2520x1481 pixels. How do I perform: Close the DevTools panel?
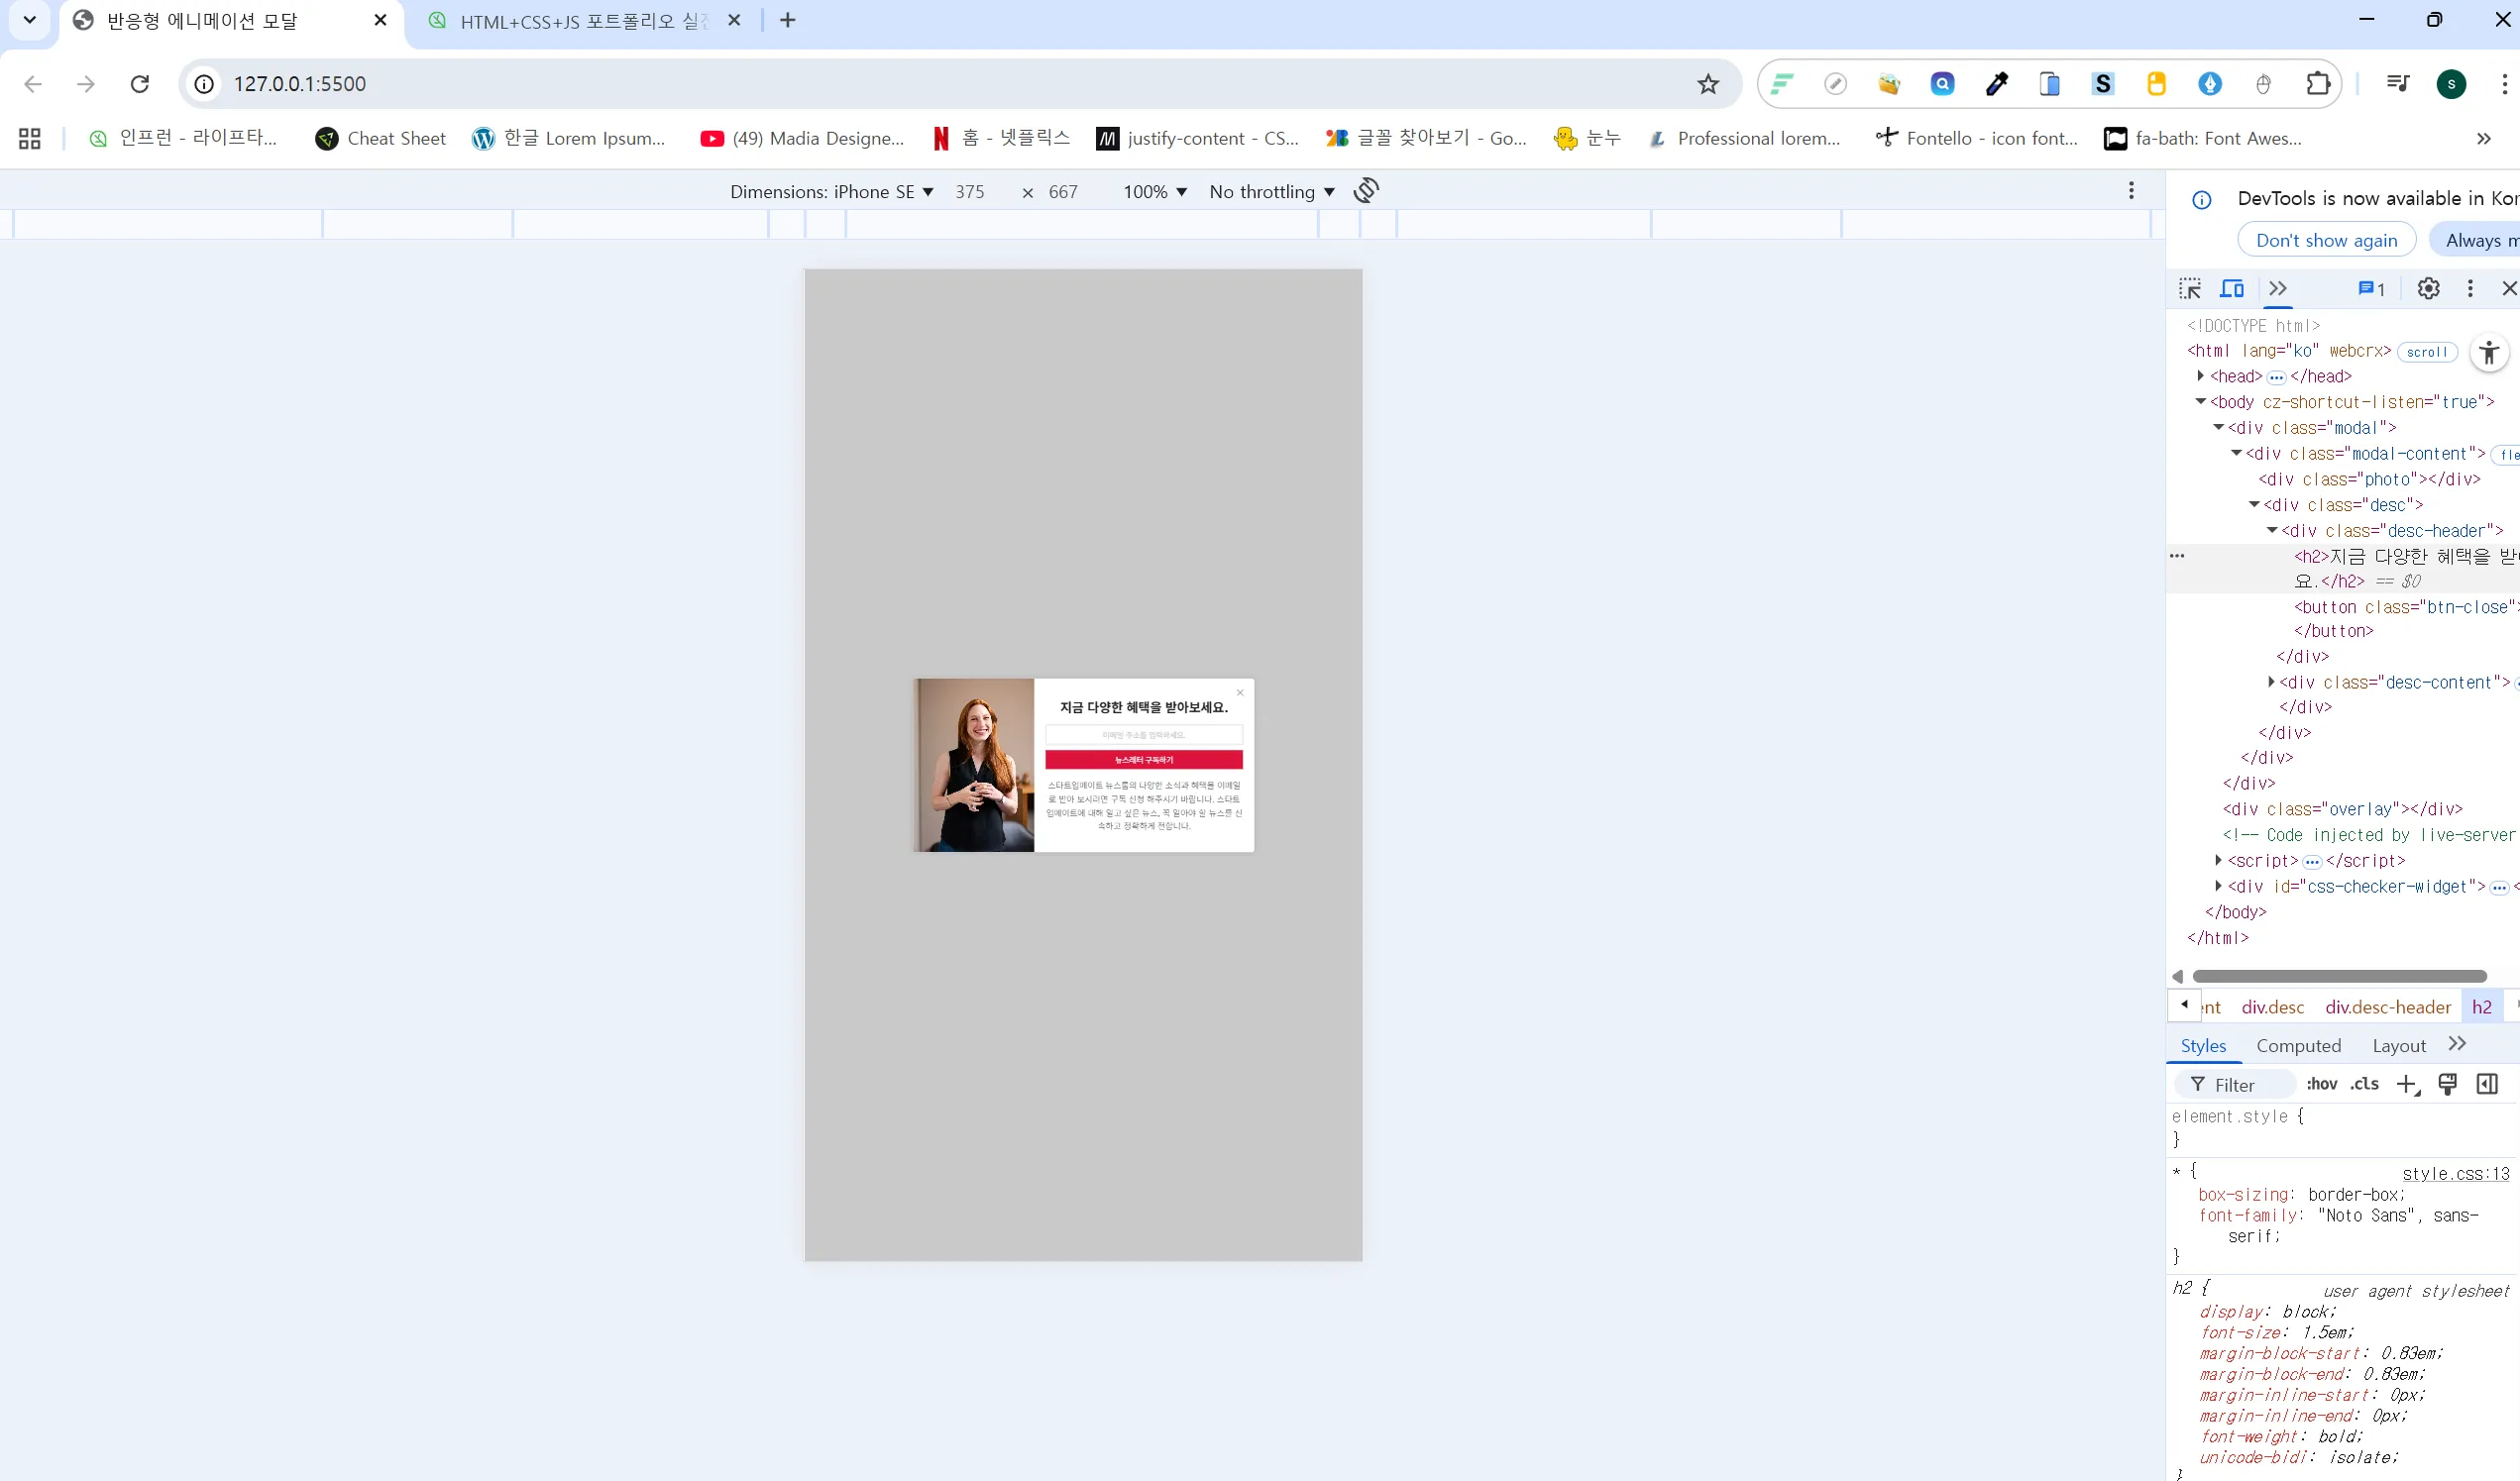[2508, 289]
